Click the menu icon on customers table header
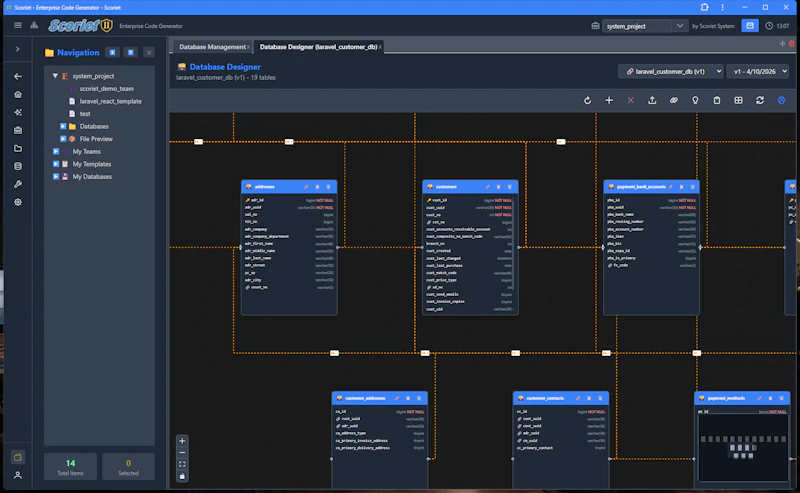Image resolution: width=800 pixels, height=493 pixels. pos(509,187)
